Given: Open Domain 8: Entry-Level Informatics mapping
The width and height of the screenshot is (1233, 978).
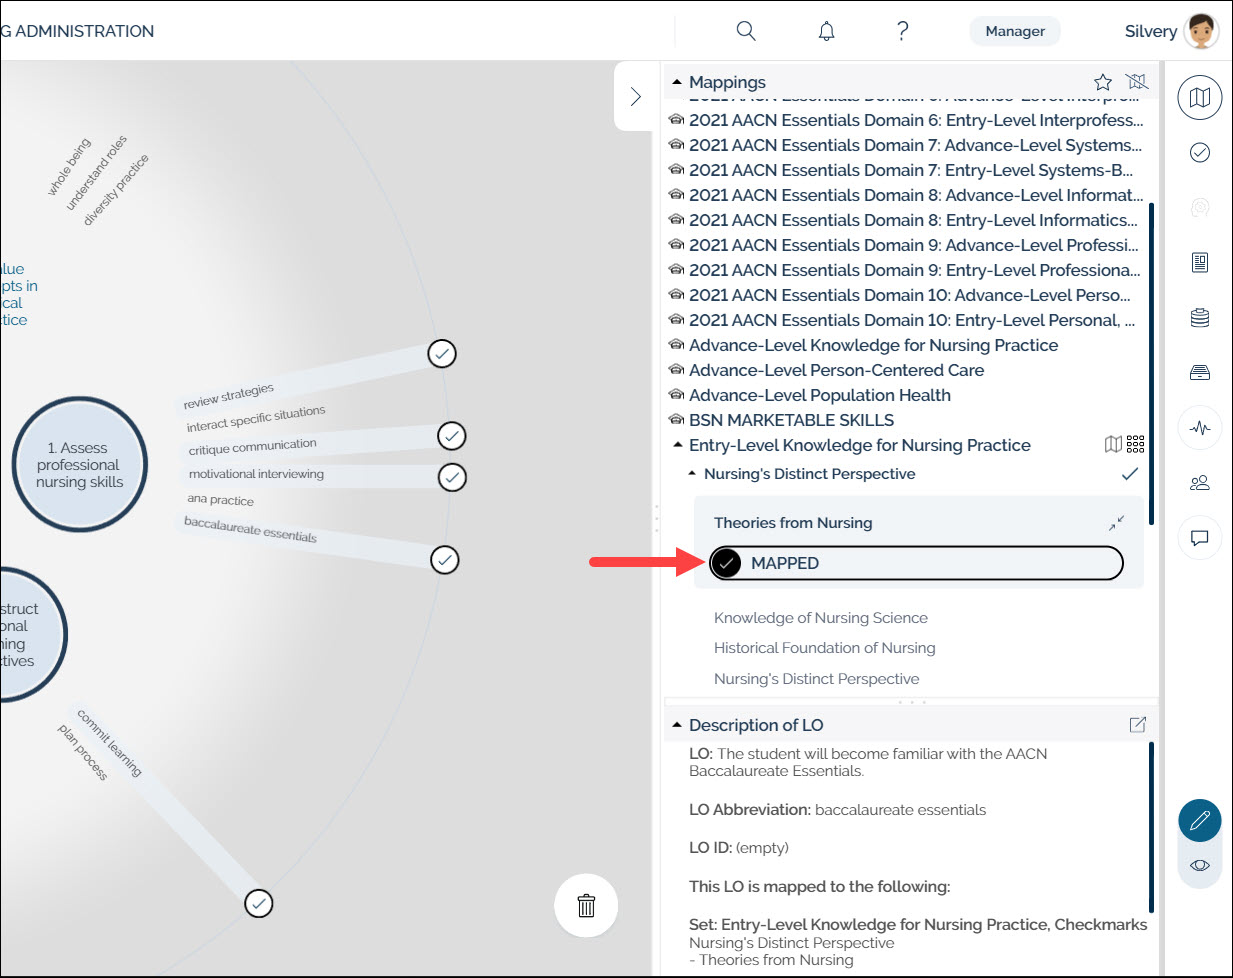Looking at the screenshot, I should 913,220.
